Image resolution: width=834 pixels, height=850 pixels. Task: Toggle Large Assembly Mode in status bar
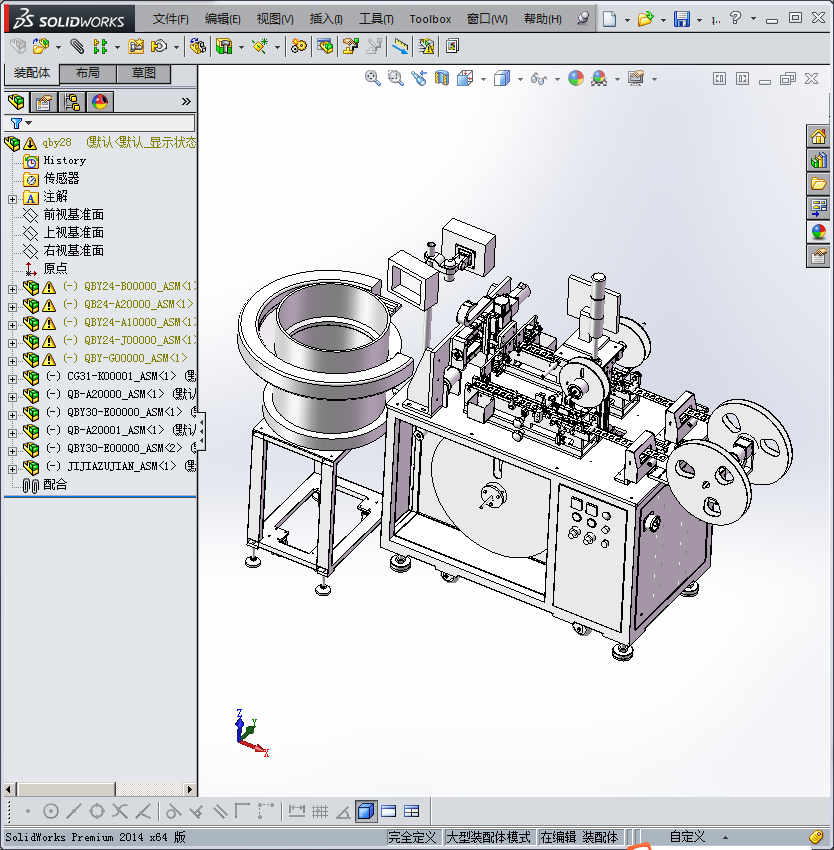pos(488,837)
